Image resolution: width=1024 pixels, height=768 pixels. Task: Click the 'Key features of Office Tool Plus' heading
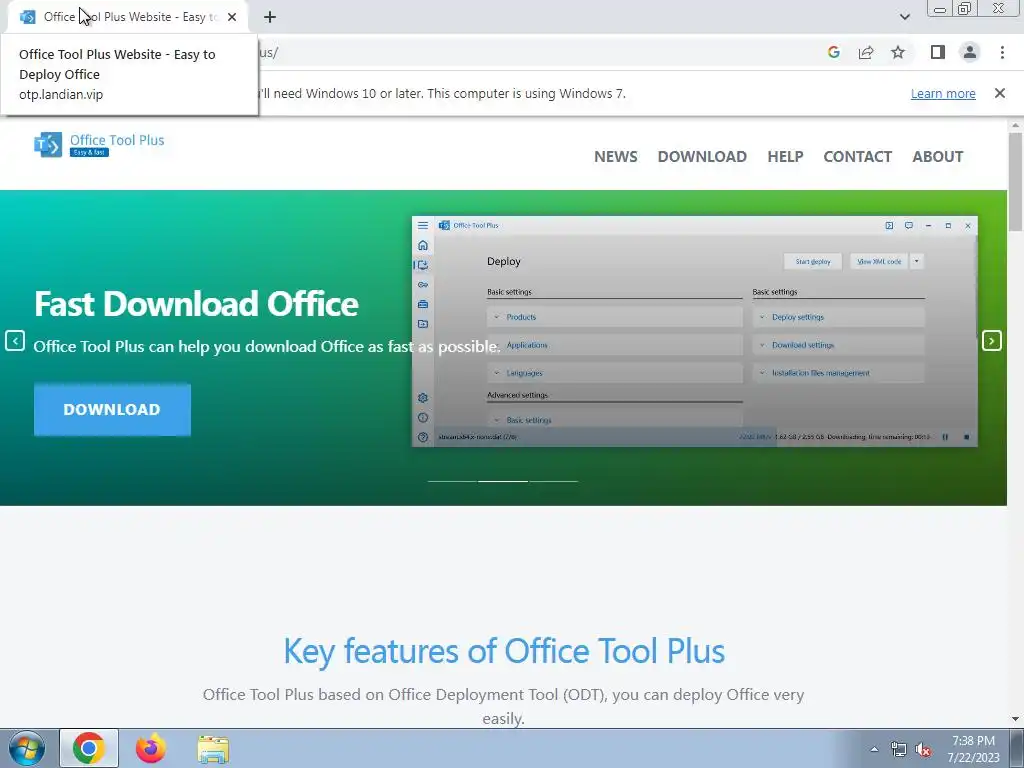pyautogui.click(x=504, y=650)
